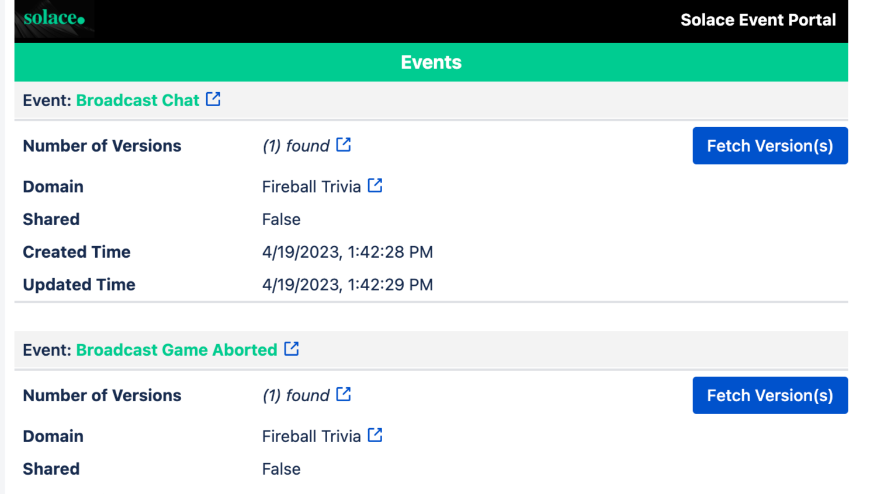Viewport: 870px width, 494px height.
Task: Click Fireball Trivia domain text under Broadcast Game Aborted
Action: pyautogui.click(x=311, y=436)
